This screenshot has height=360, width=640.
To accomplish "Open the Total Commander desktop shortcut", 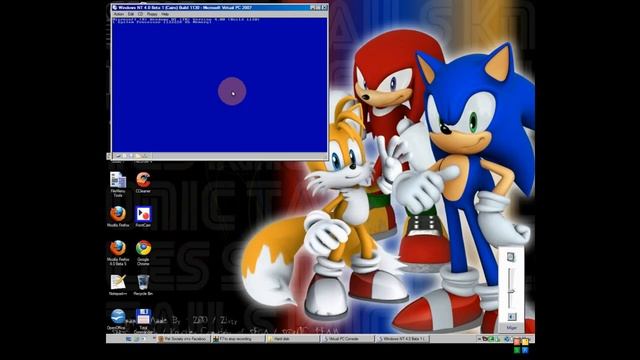I will pos(143,321).
